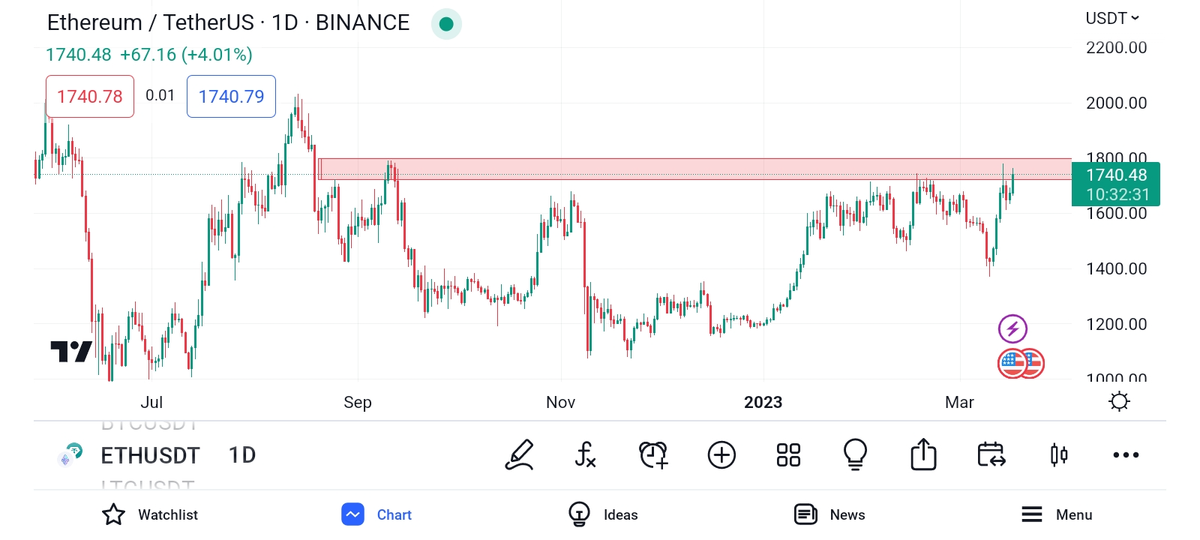Open the drawing tools pencil icon
The height and width of the screenshot is (540, 1200).
(x=519, y=455)
